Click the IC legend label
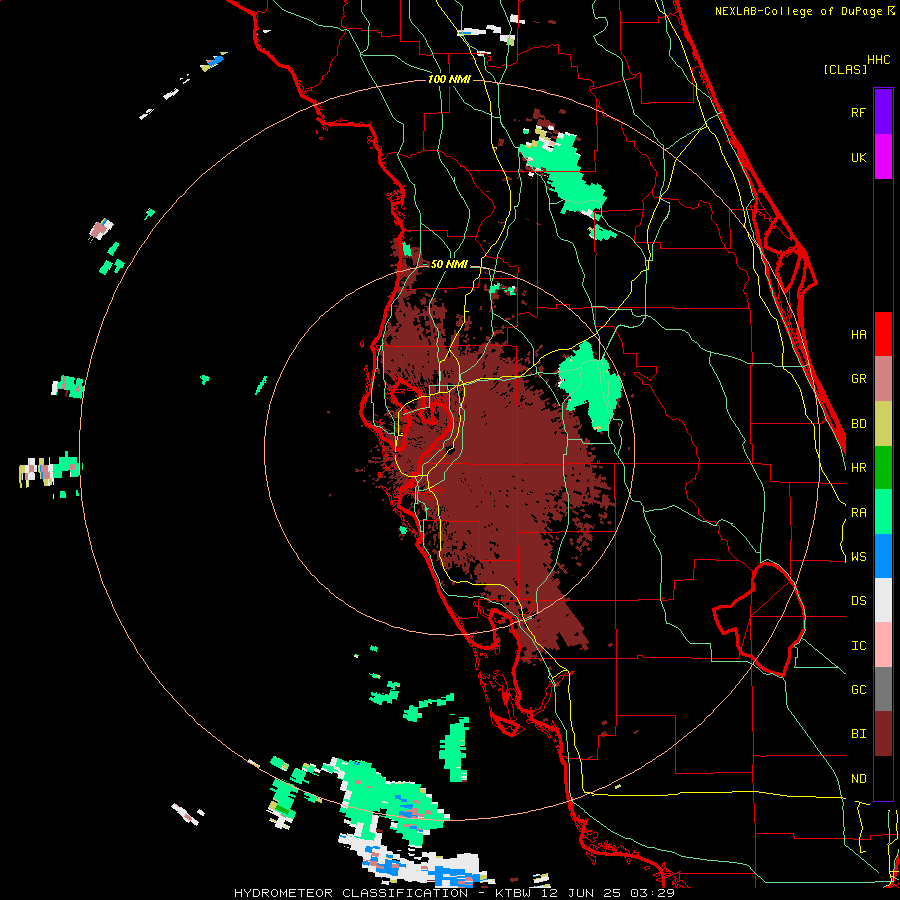This screenshot has width=900, height=900. click(858, 646)
